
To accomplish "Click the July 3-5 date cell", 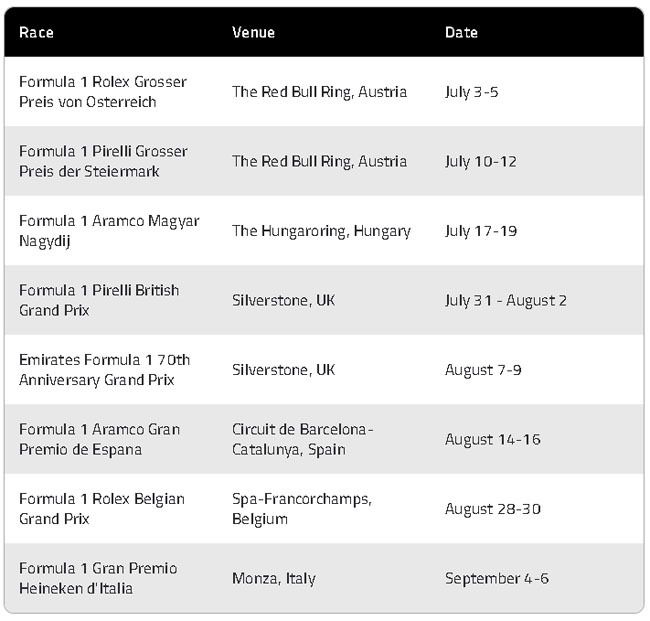I will 472,92.
